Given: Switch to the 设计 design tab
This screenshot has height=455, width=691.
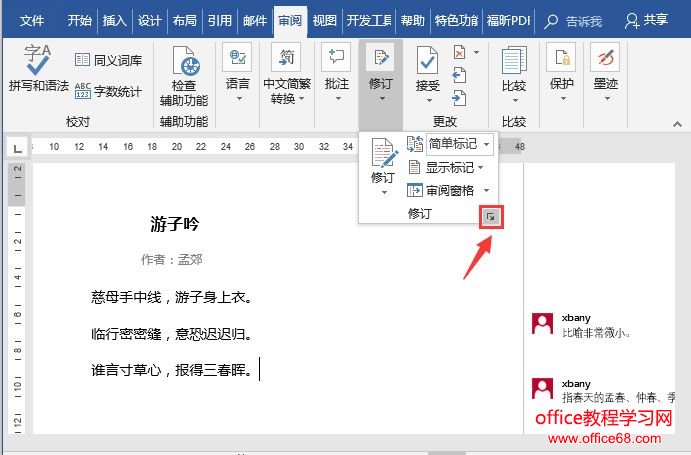Looking at the screenshot, I should tap(149, 20).
